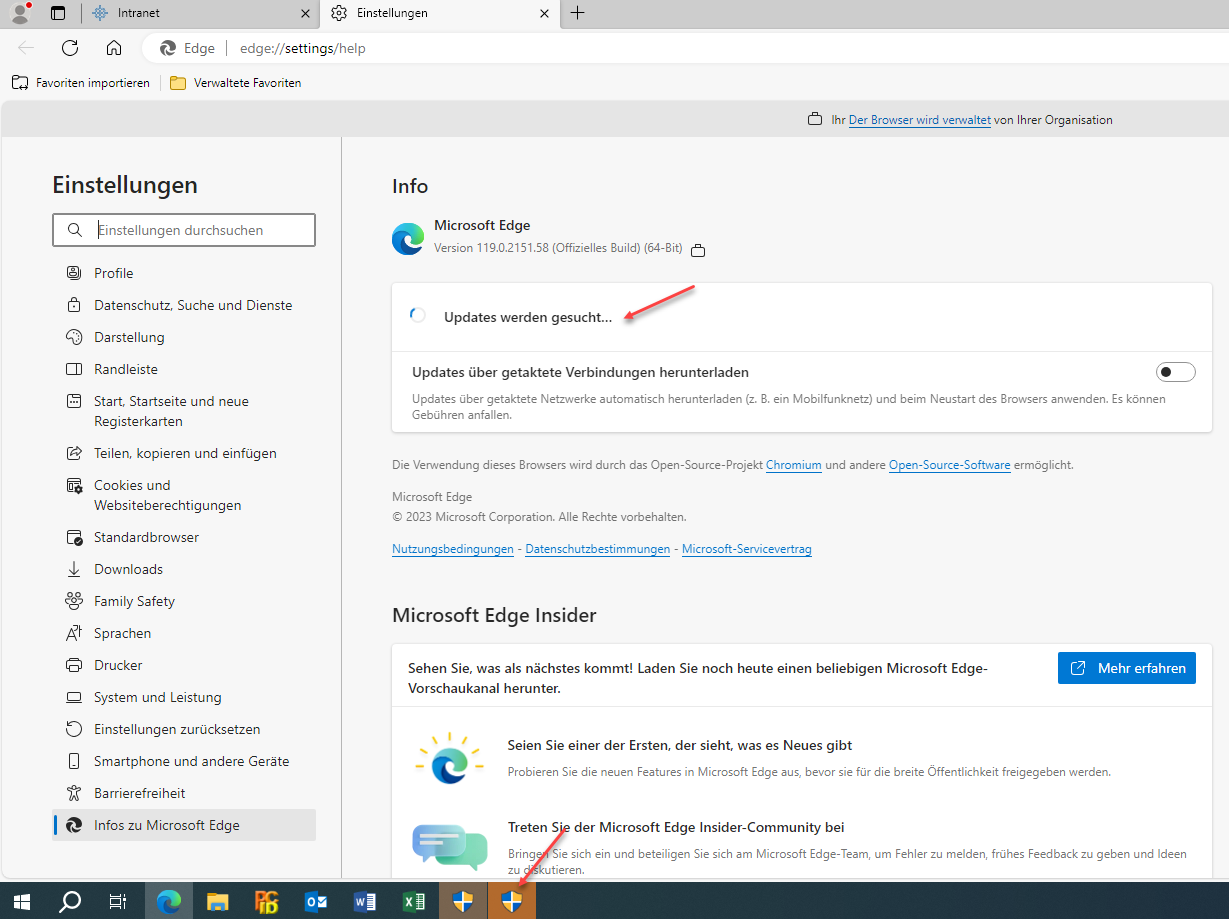The height and width of the screenshot is (919, 1229).
Task: Select Infos zu Microsoft Edge
Action: pos(184,825)
